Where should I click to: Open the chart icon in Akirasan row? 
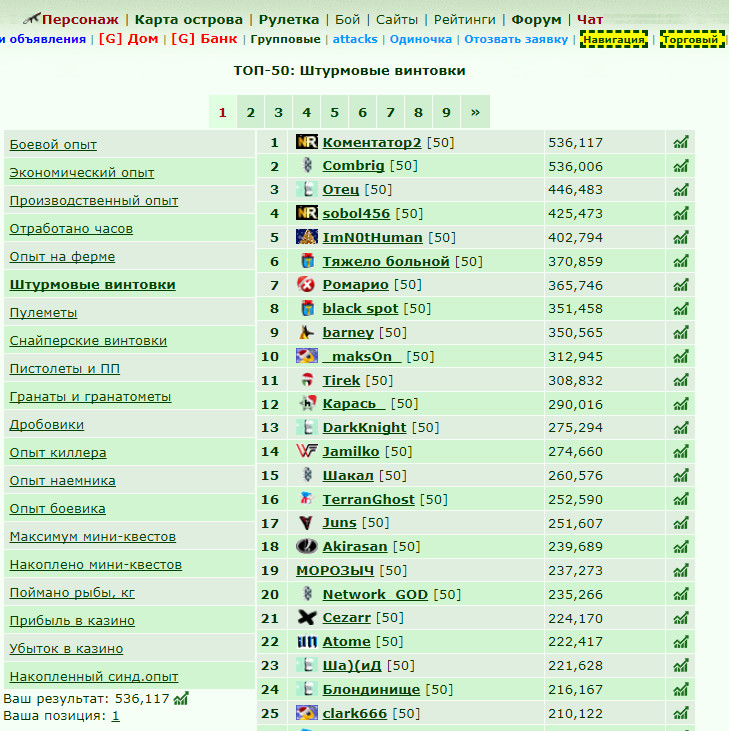(681, 546)
